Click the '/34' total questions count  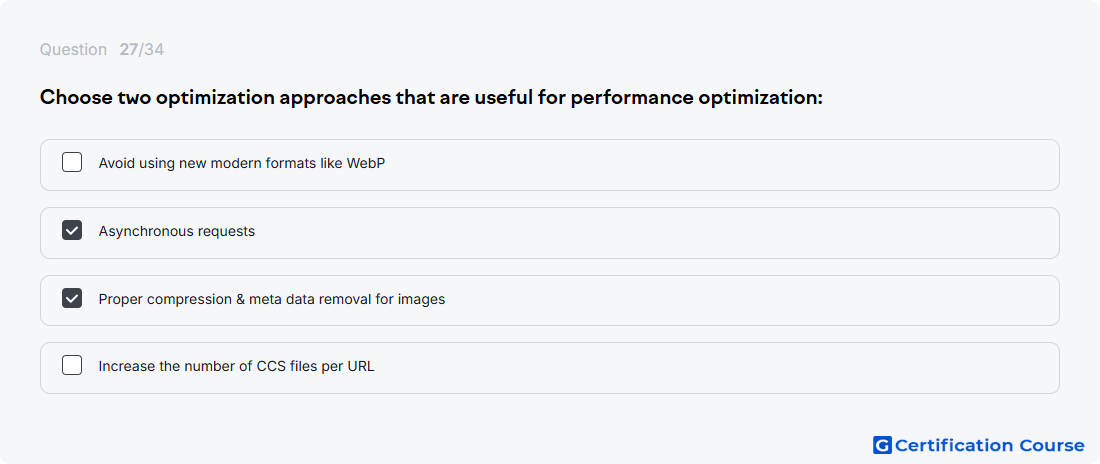[152, 50]
